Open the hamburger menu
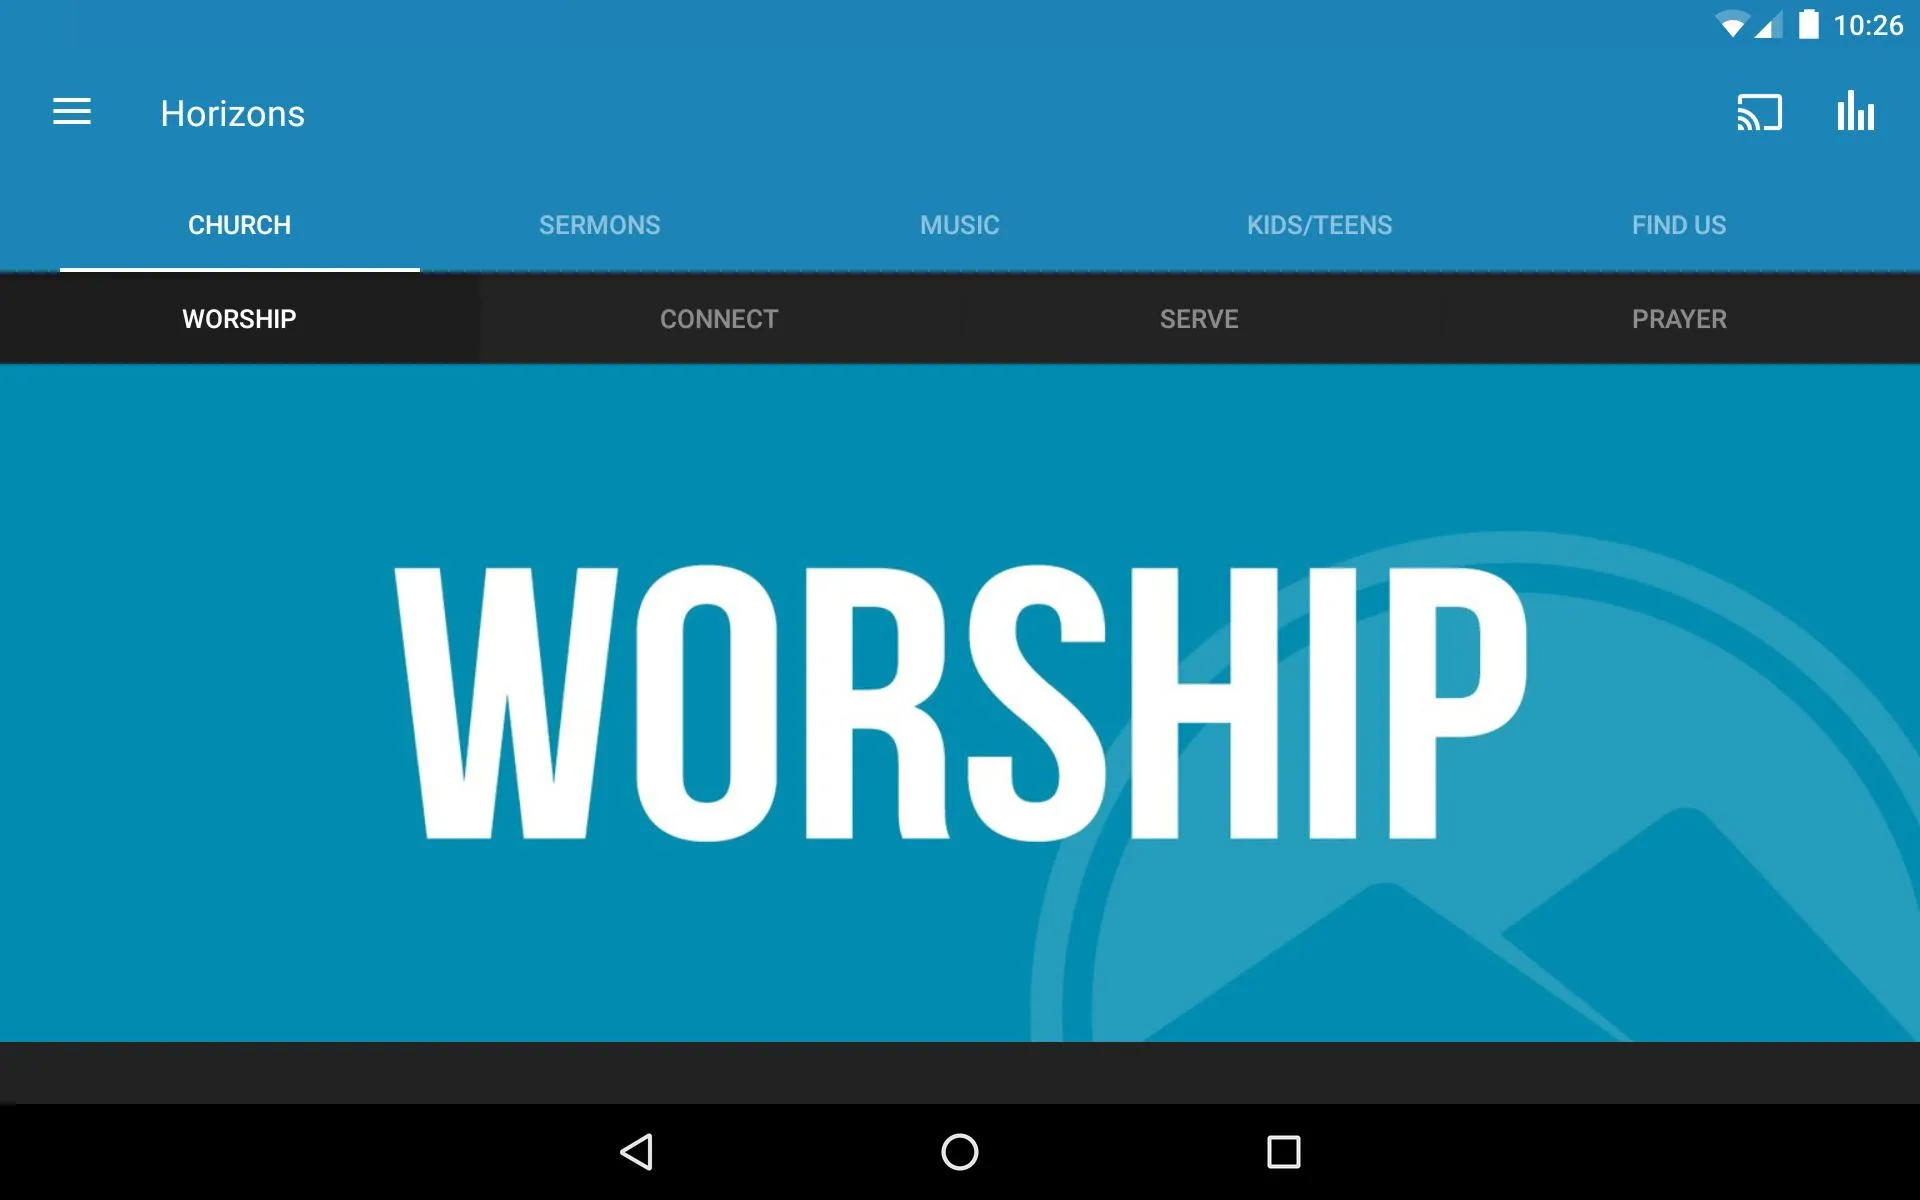The width and height of the screenshot is (1920, 1200). pos(72,113)
